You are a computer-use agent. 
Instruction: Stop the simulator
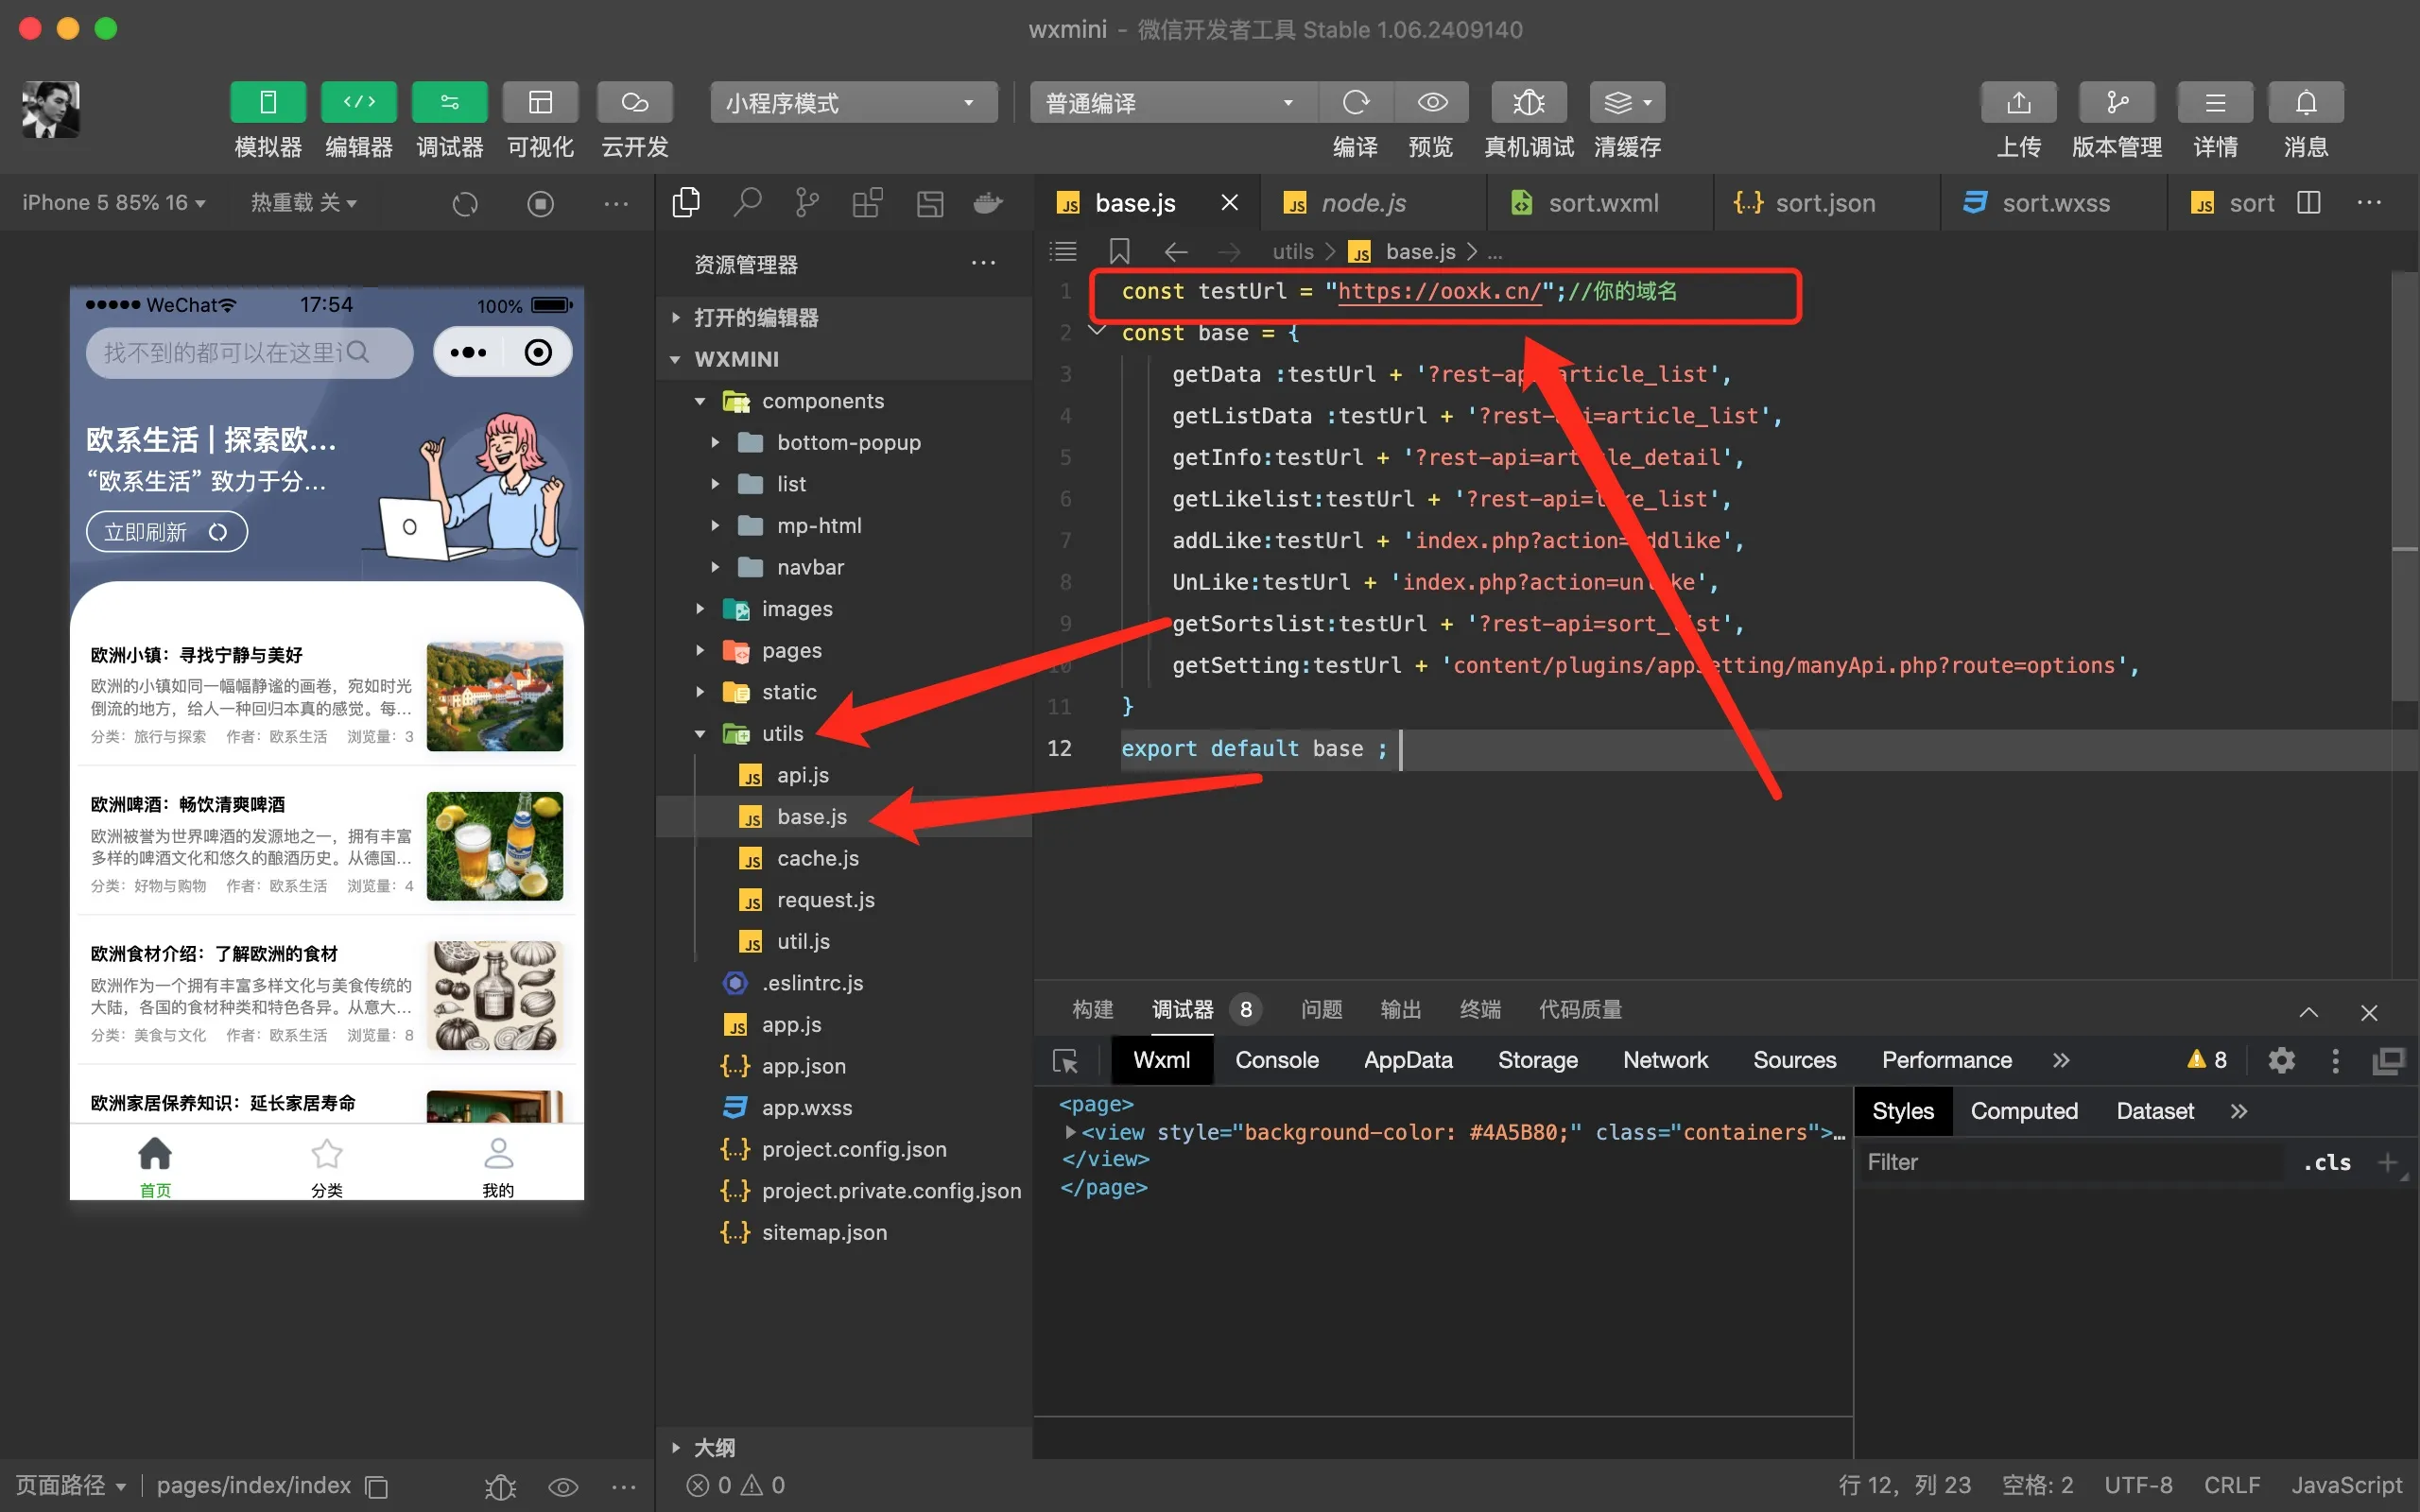[x=540, y=204]
